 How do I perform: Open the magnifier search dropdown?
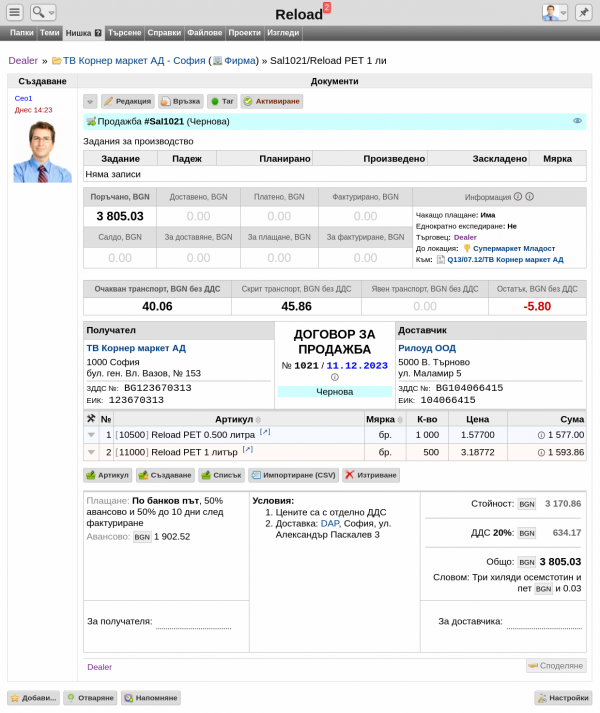coord(43,12)
